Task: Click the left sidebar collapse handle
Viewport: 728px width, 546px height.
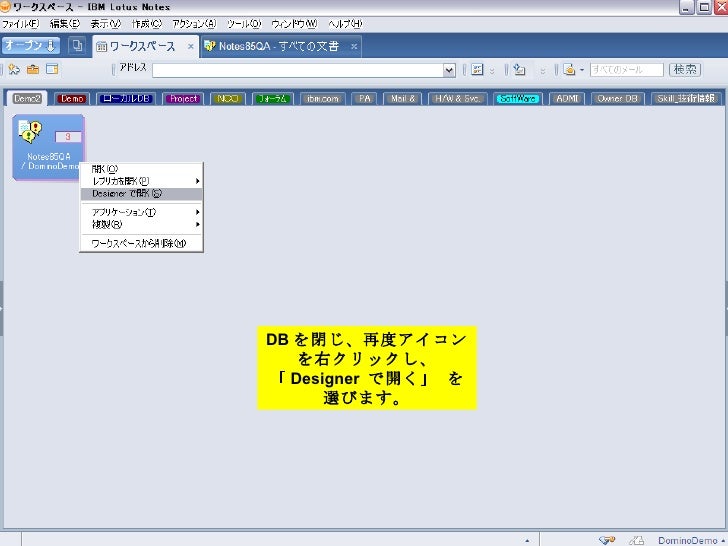Action: pos(1,308)
